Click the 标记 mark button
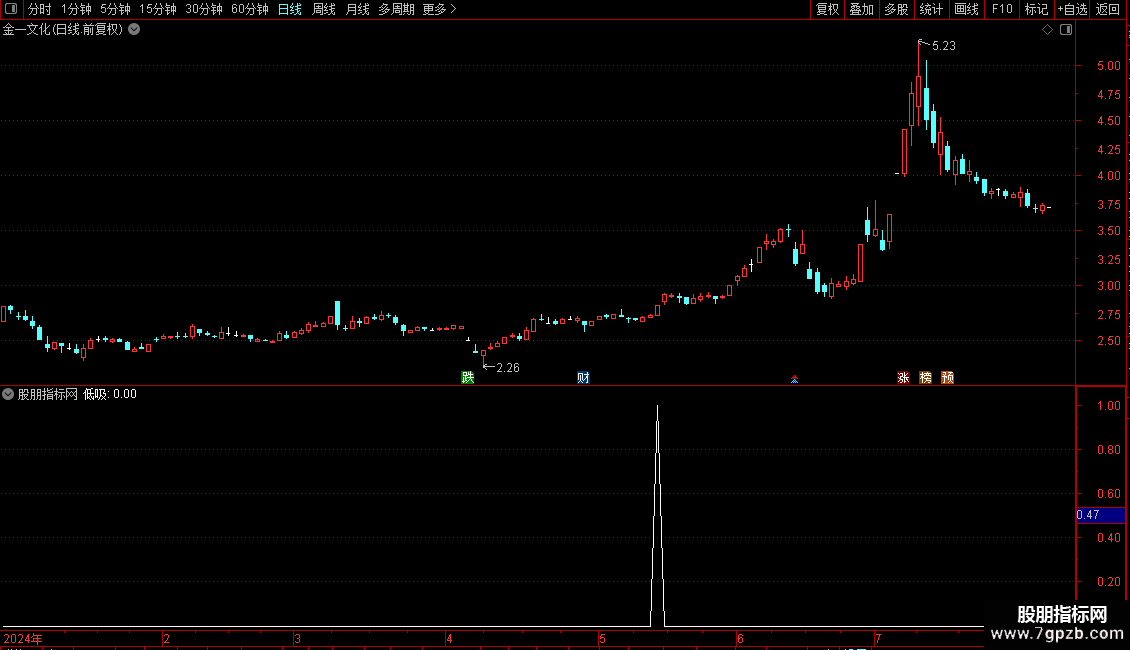The image size is (1130, 650). tap(1036, 9)
